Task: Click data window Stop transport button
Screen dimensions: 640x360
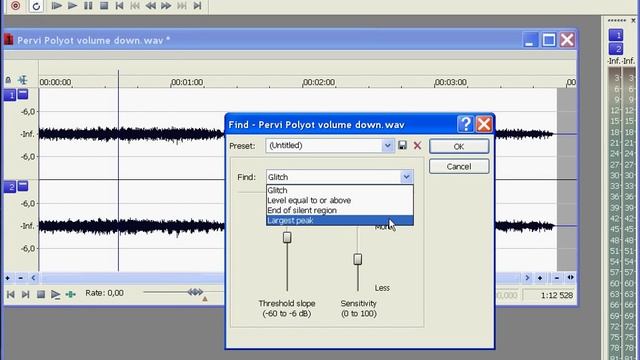Action: point(41,294)
